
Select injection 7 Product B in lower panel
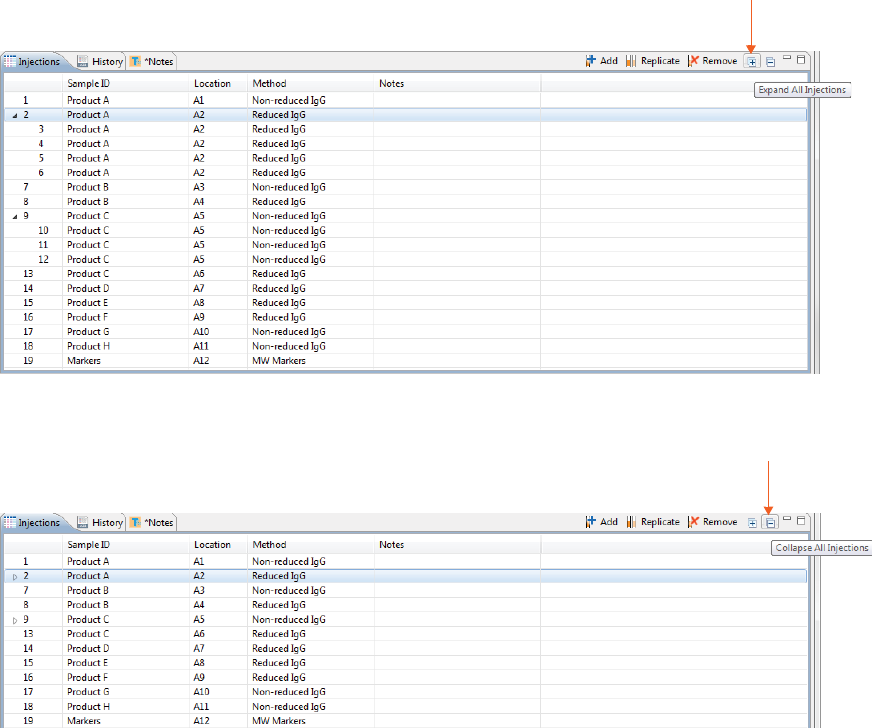click(x=406, y=591)
